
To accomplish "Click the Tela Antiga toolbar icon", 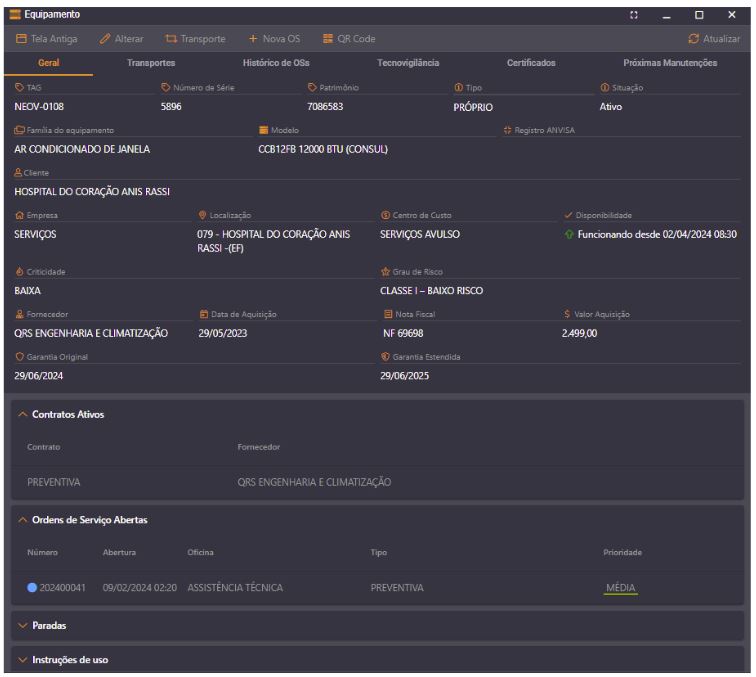I will [x=21, y=39].
